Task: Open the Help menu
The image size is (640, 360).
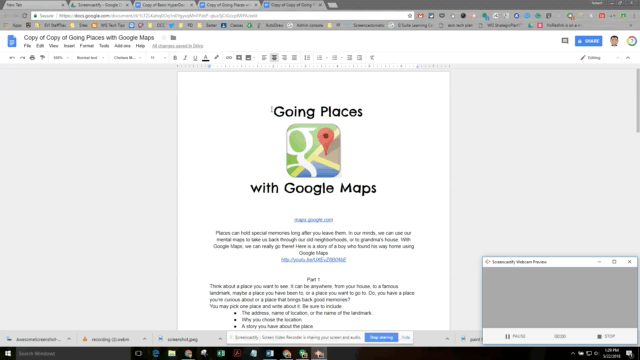Action: tap(140, 46)
